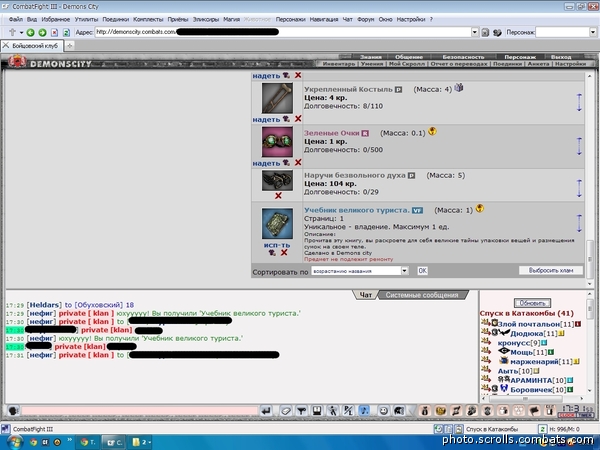Click the Отчет о переводах link
The image size is (600, 450).
pyautogui.click(x=459, y=64)
